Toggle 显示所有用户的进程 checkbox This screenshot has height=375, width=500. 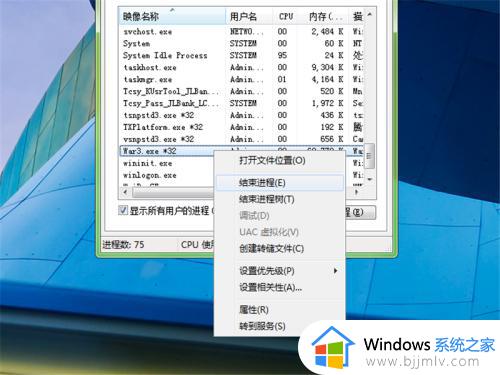click(123, 210)
